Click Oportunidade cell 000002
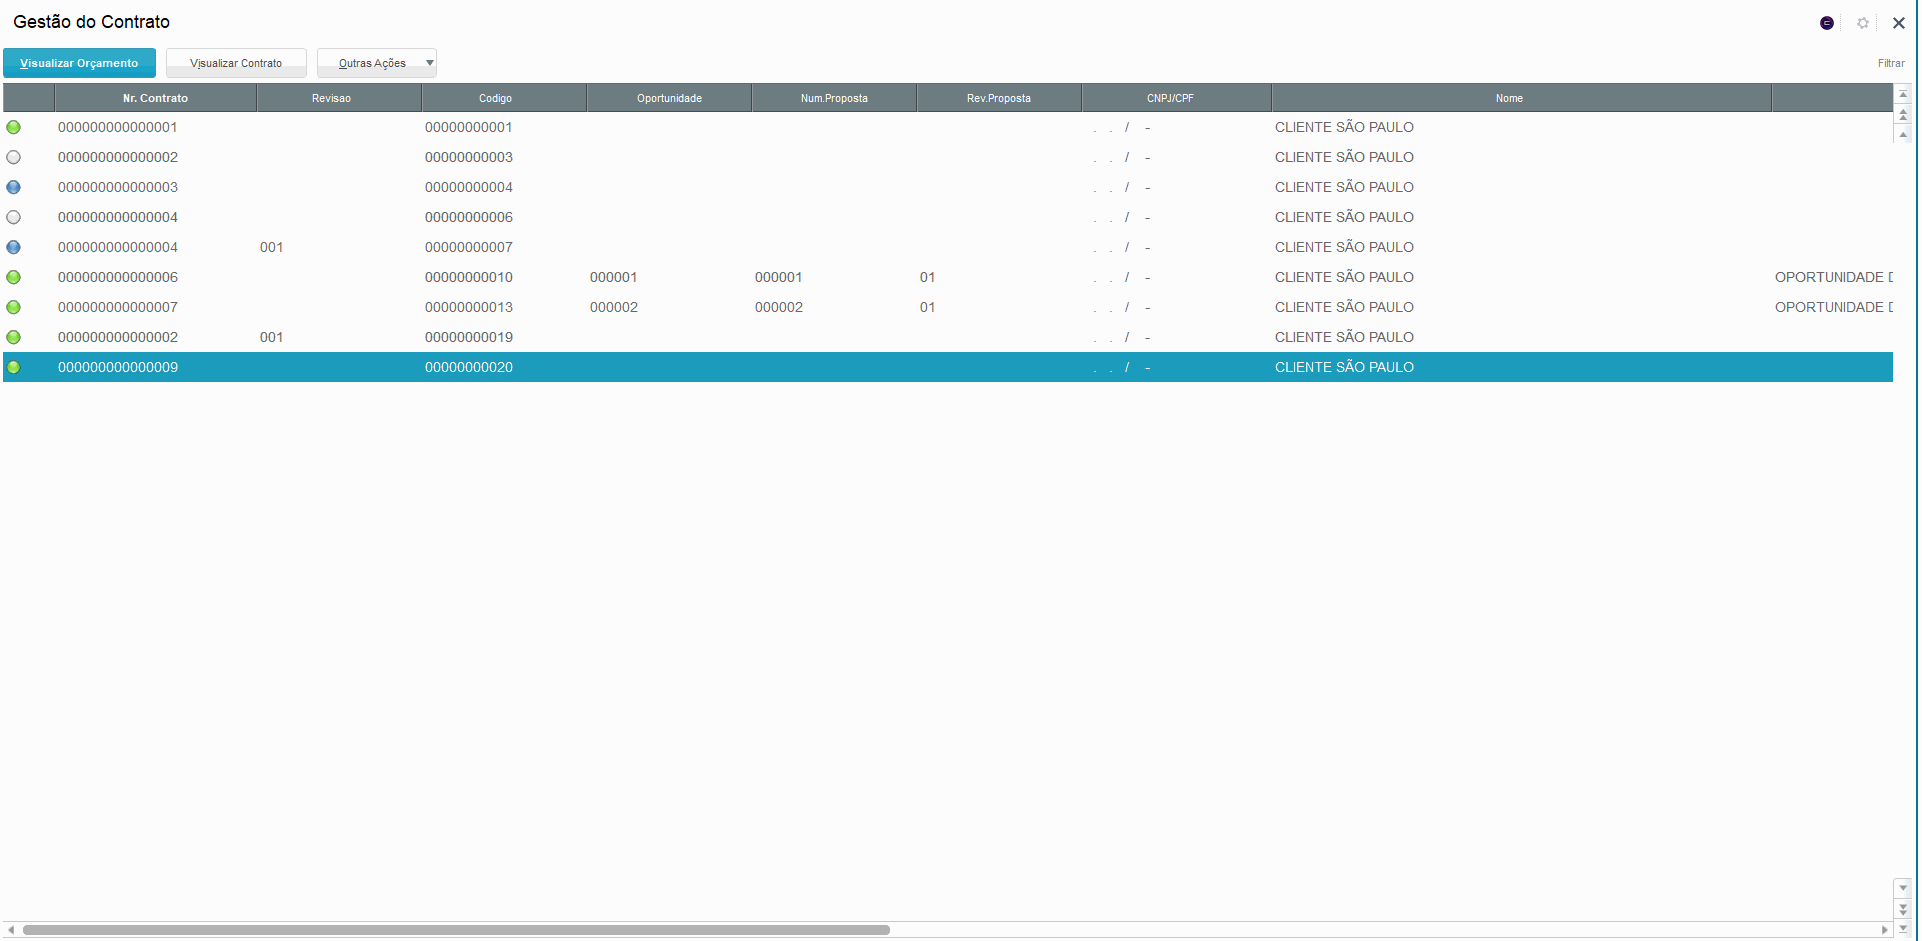 613,307
